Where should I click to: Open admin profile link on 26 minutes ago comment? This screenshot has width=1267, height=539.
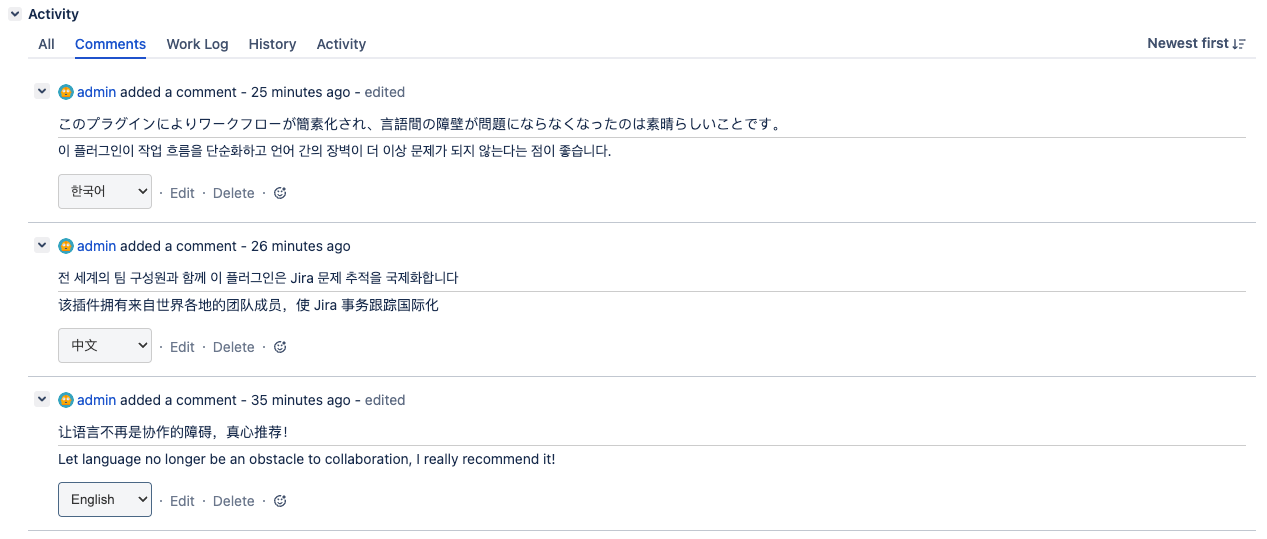click(97, 246)
